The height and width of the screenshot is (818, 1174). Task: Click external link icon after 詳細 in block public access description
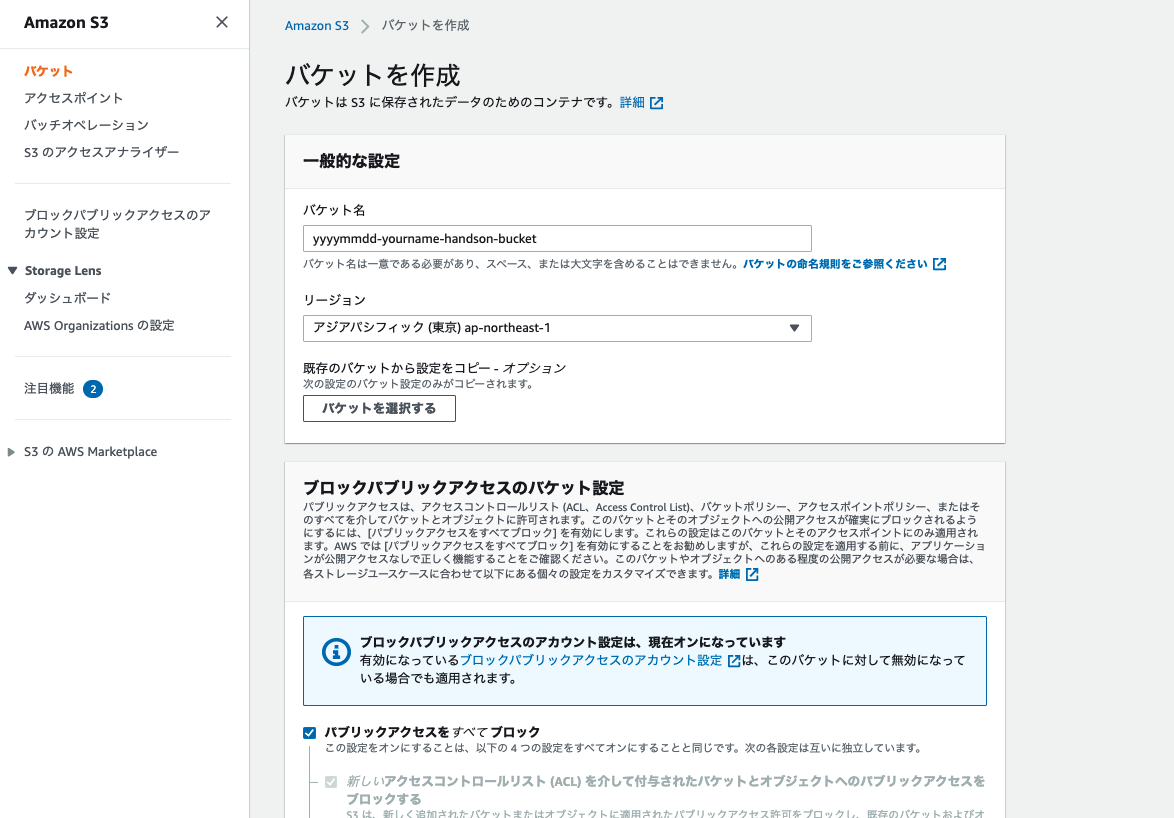pos(752,574)
